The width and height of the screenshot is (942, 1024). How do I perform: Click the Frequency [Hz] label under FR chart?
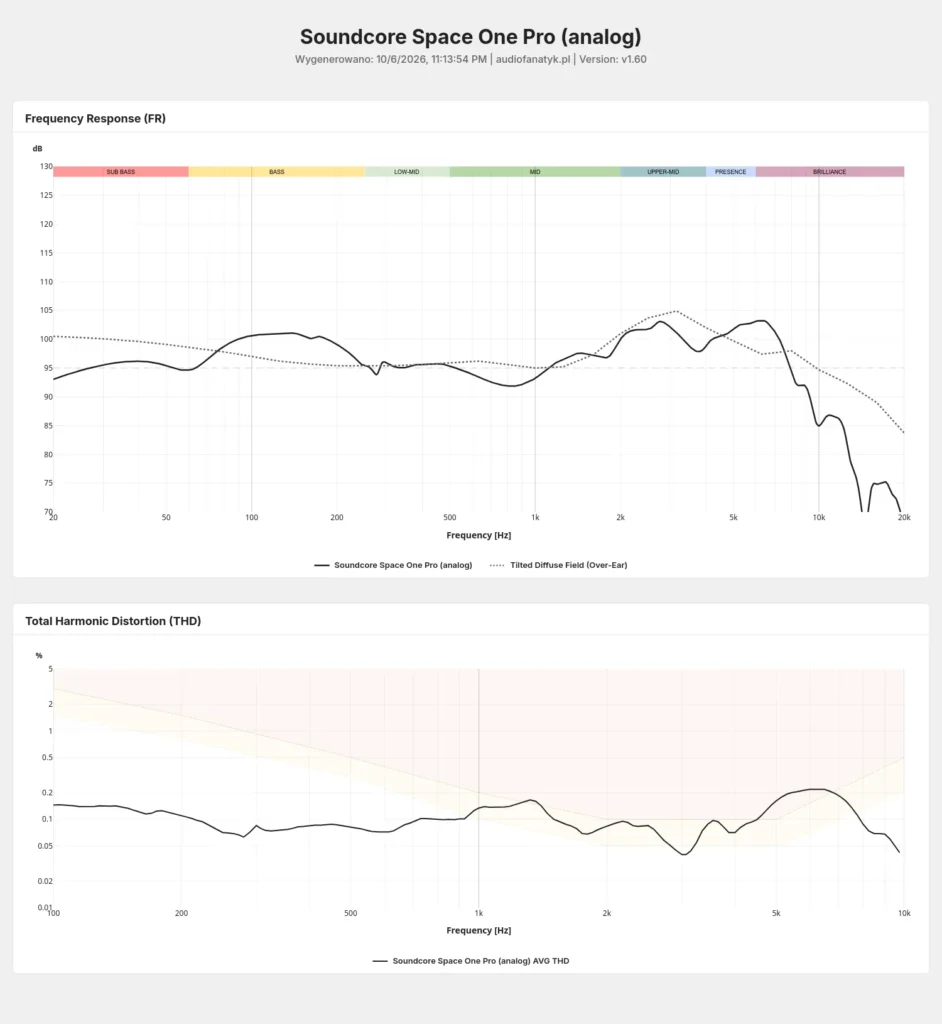[x=479, y=535]
